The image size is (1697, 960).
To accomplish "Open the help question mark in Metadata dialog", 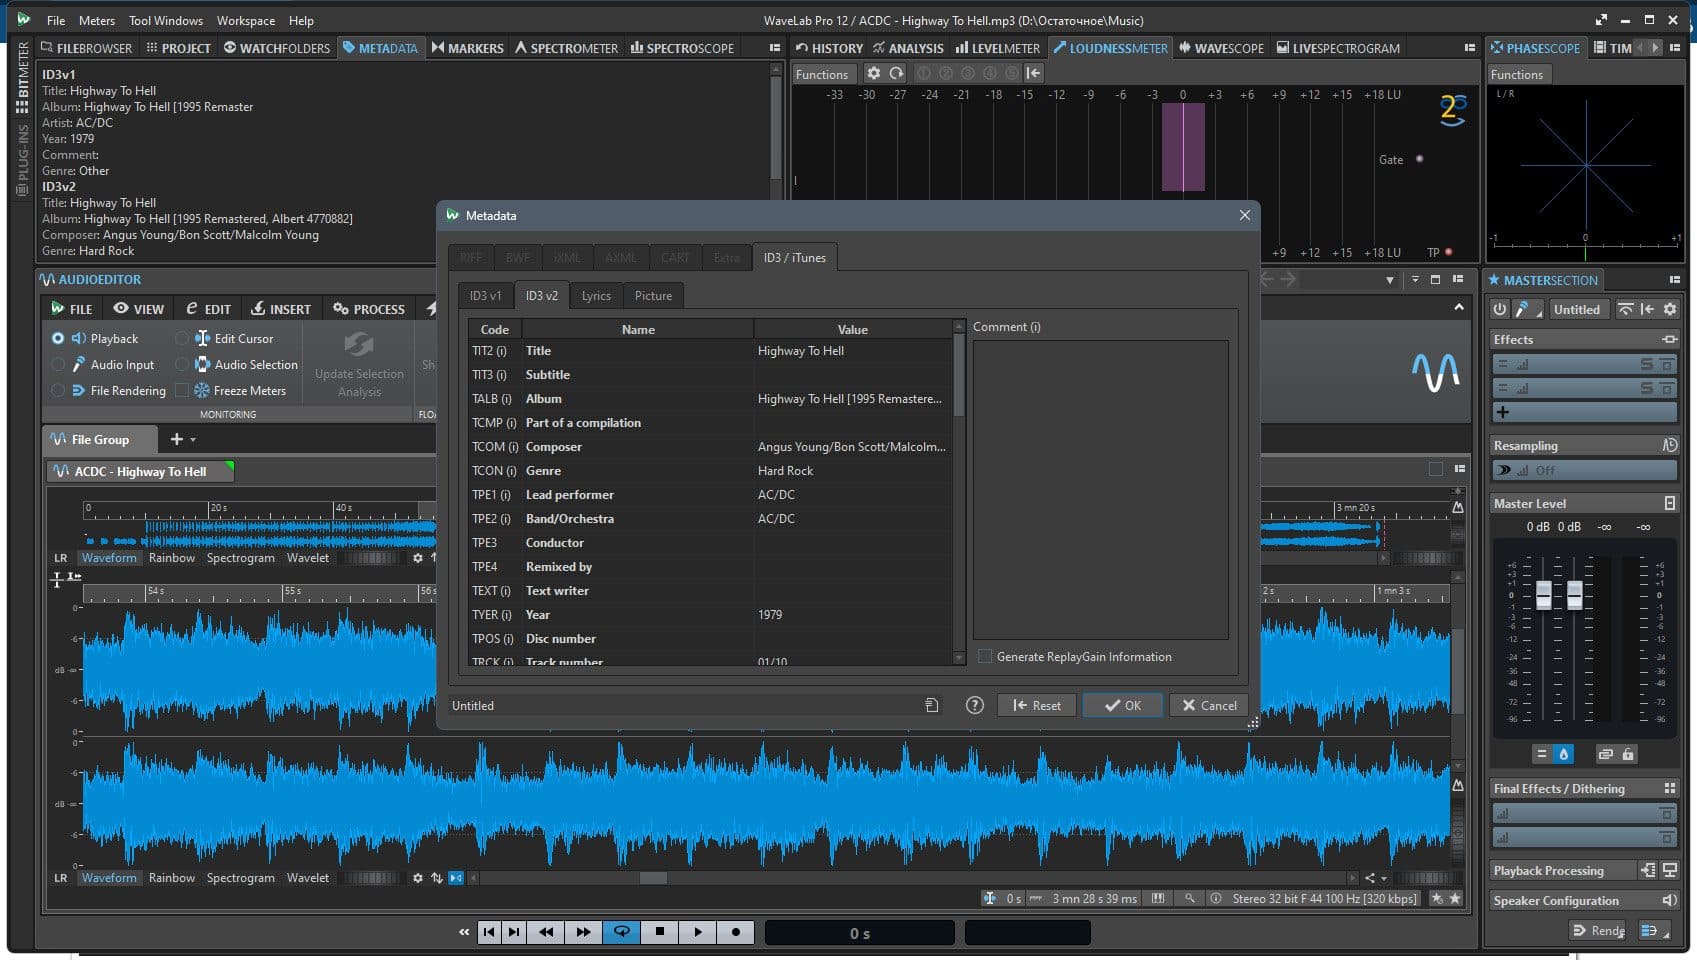I will [974, 705].
